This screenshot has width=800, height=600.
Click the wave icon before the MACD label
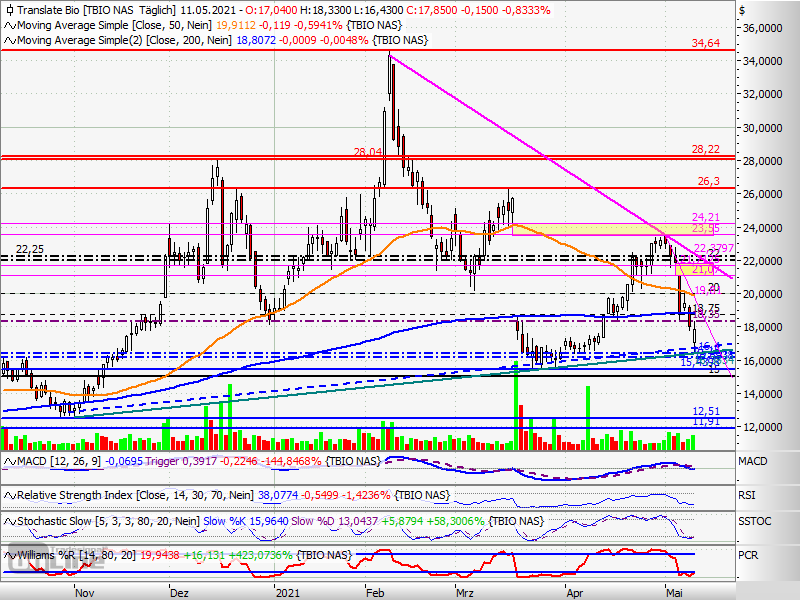click(10, 462)
